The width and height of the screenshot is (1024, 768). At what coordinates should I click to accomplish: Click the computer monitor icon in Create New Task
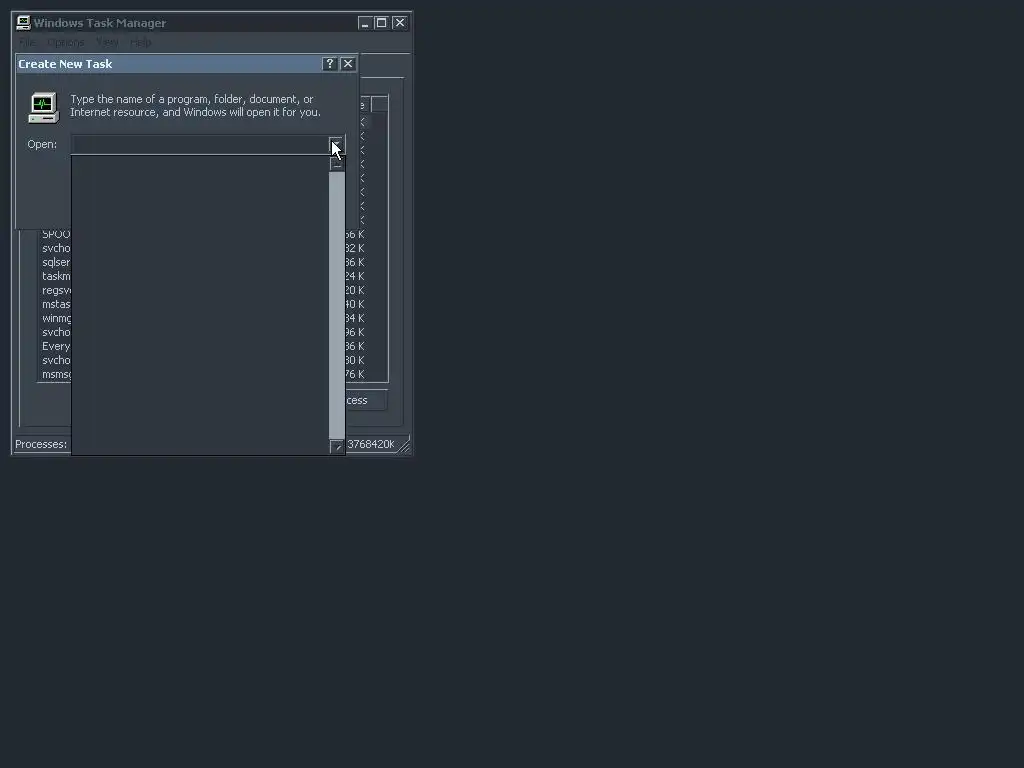click(x=43, y=108)
